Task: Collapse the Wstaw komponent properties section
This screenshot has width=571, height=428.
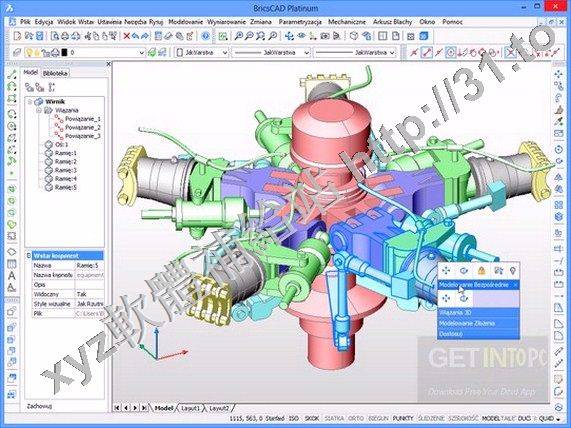Action: [x=29, y=256]
